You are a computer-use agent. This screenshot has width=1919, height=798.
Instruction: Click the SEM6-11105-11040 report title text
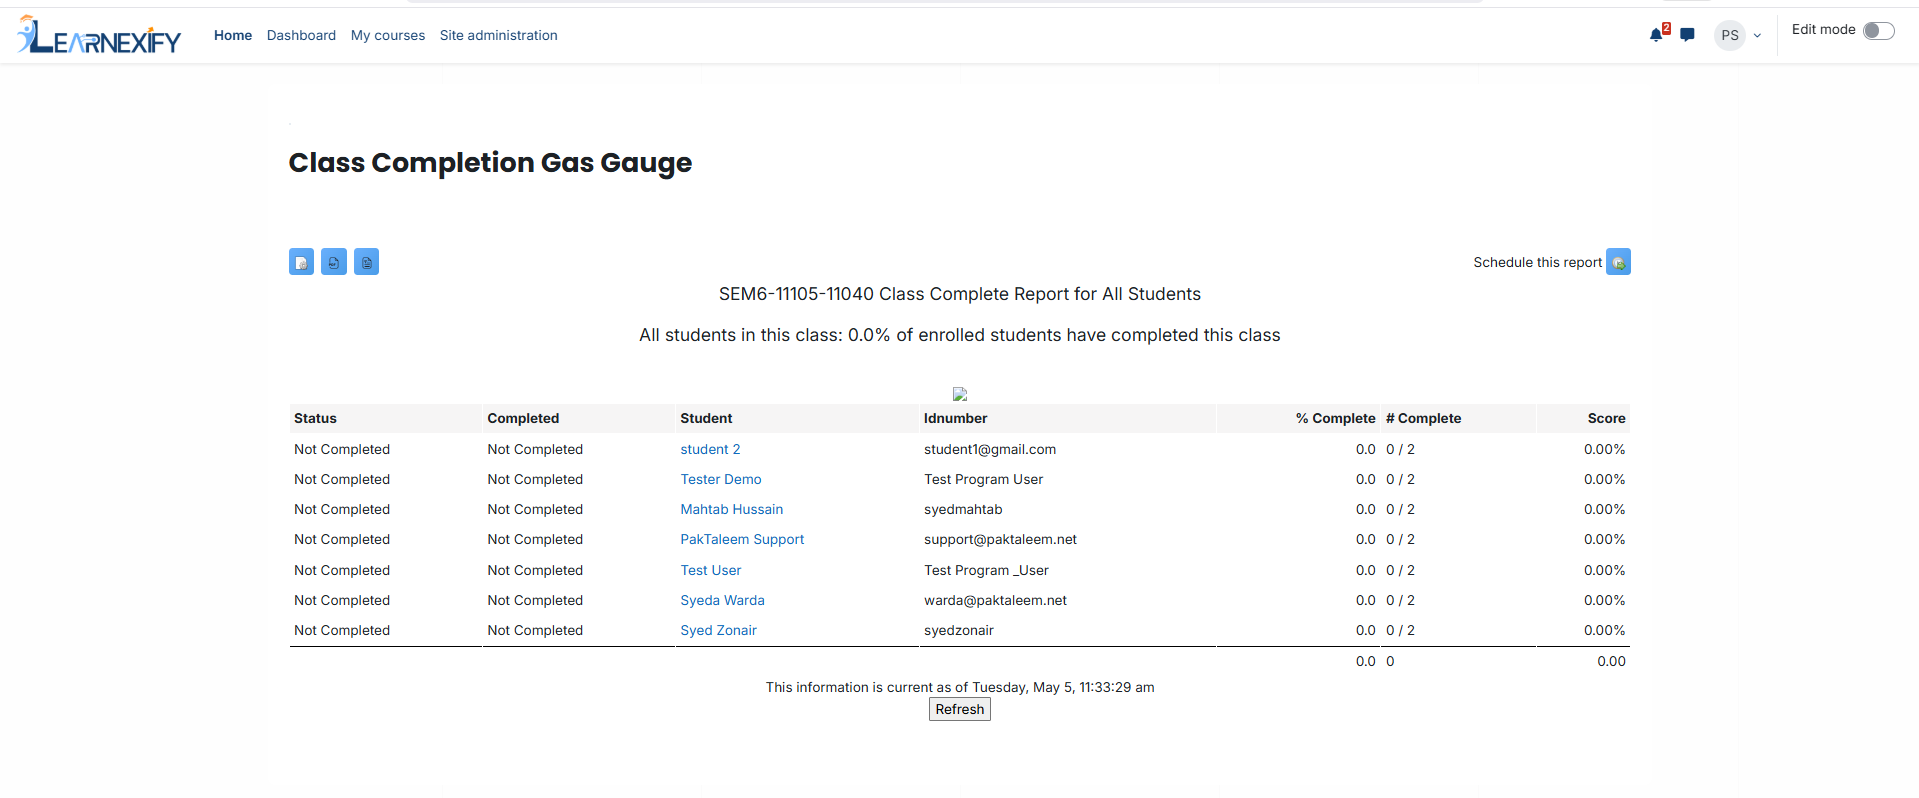point(960,294)
